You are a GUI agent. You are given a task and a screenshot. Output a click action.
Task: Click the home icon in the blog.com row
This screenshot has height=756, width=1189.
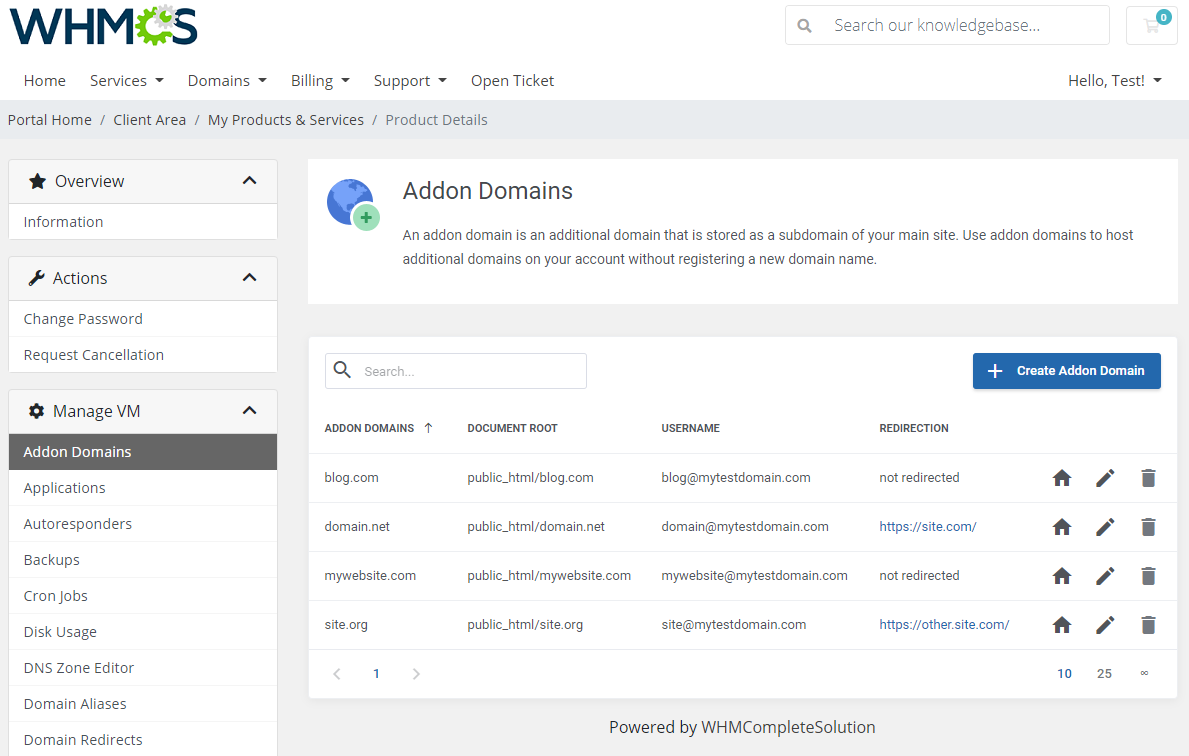pos(1061,478)
